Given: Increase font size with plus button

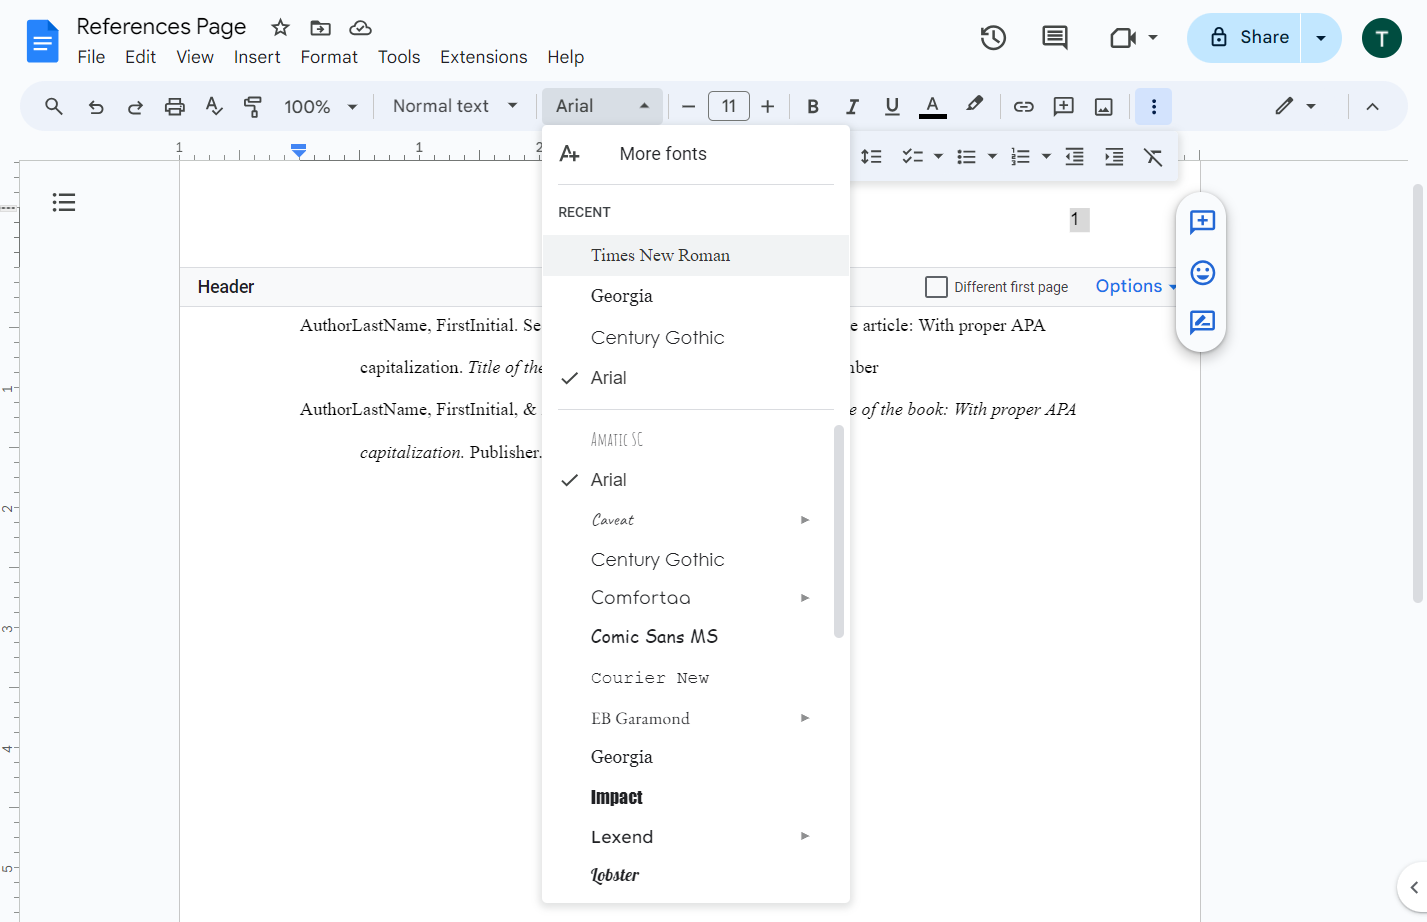Looking at the screenshot, I should tap(768, 106).
